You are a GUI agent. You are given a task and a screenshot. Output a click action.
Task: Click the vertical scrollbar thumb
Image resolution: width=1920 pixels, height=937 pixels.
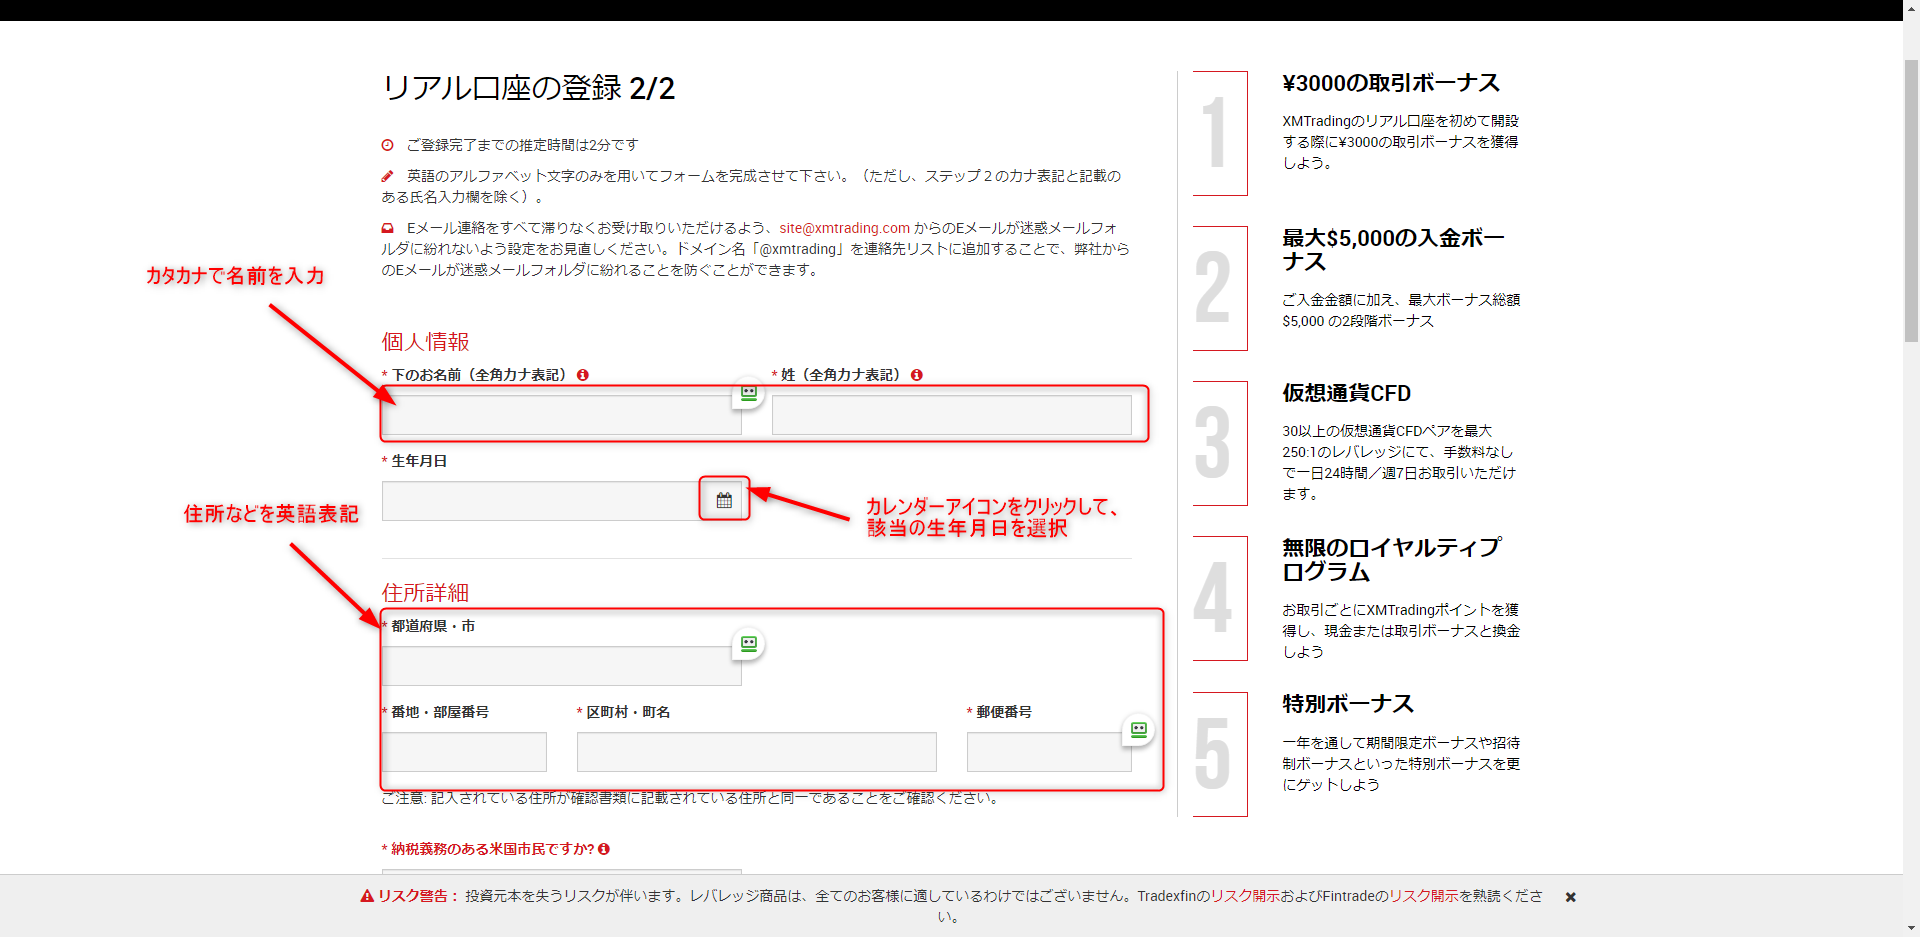pyautogui.click(x=1911, y=200)
